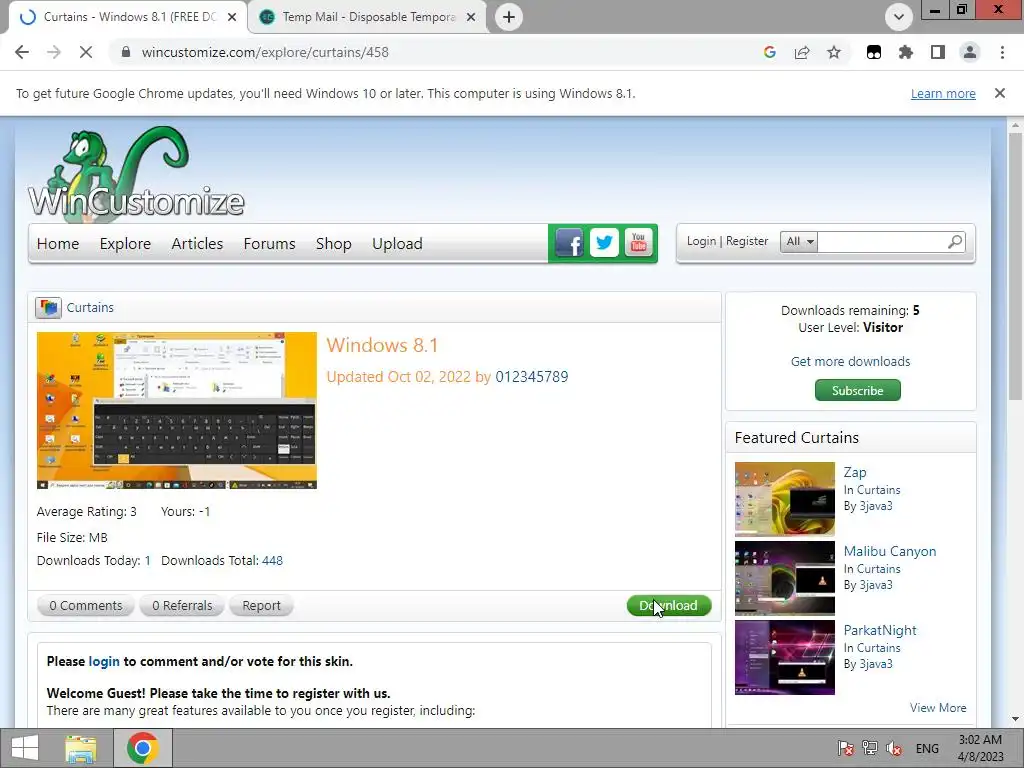Click Learn more in update notice
Screen dimensions: 1024x768
tap(943, 93)
